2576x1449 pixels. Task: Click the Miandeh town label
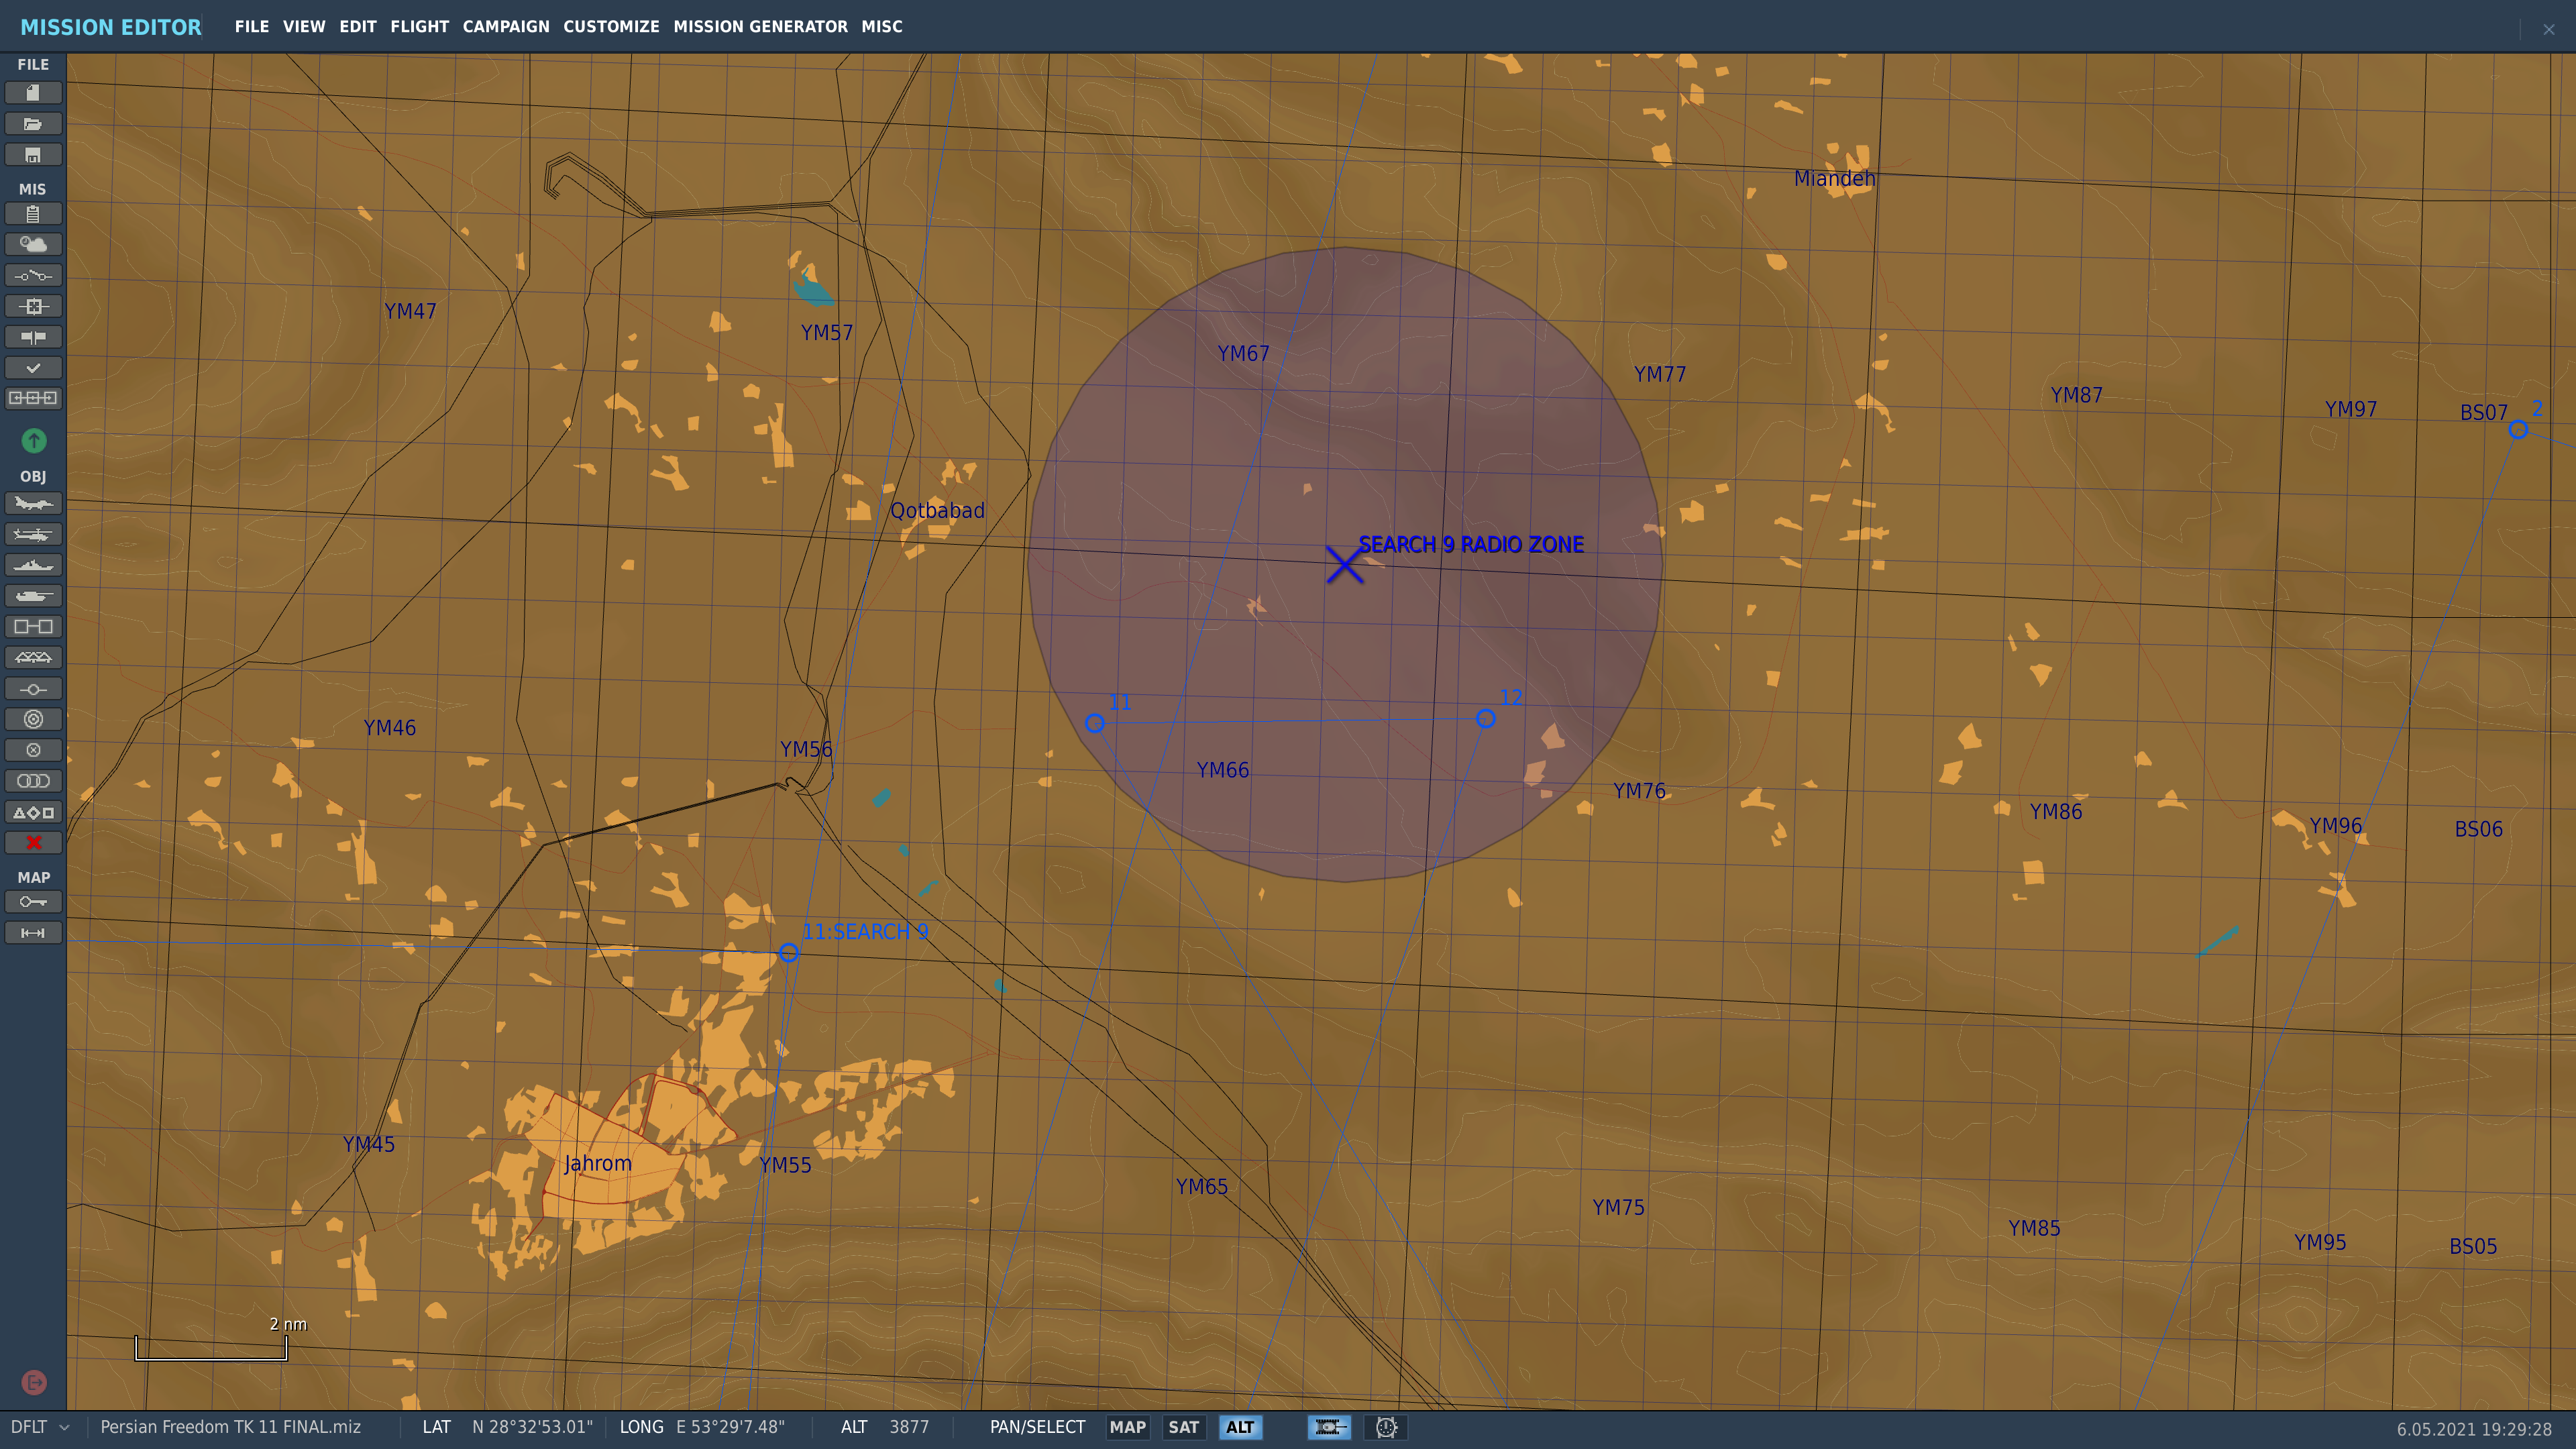[x=1834, y=179]
